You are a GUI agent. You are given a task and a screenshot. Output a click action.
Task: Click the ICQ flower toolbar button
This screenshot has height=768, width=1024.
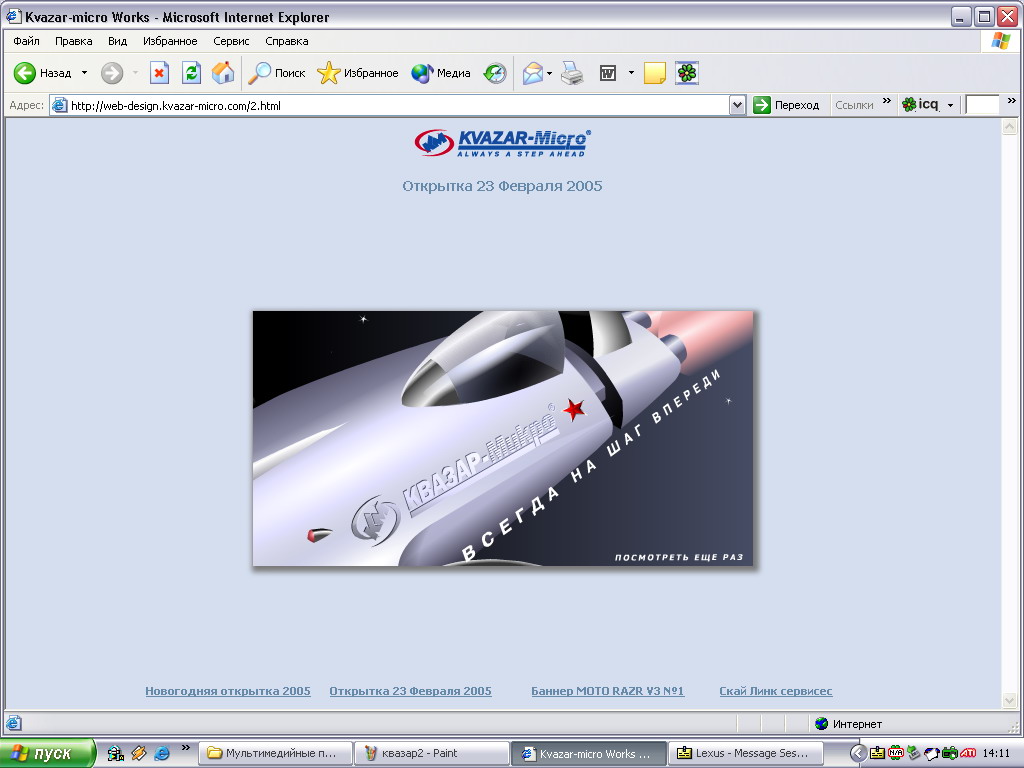click(687, 73)
